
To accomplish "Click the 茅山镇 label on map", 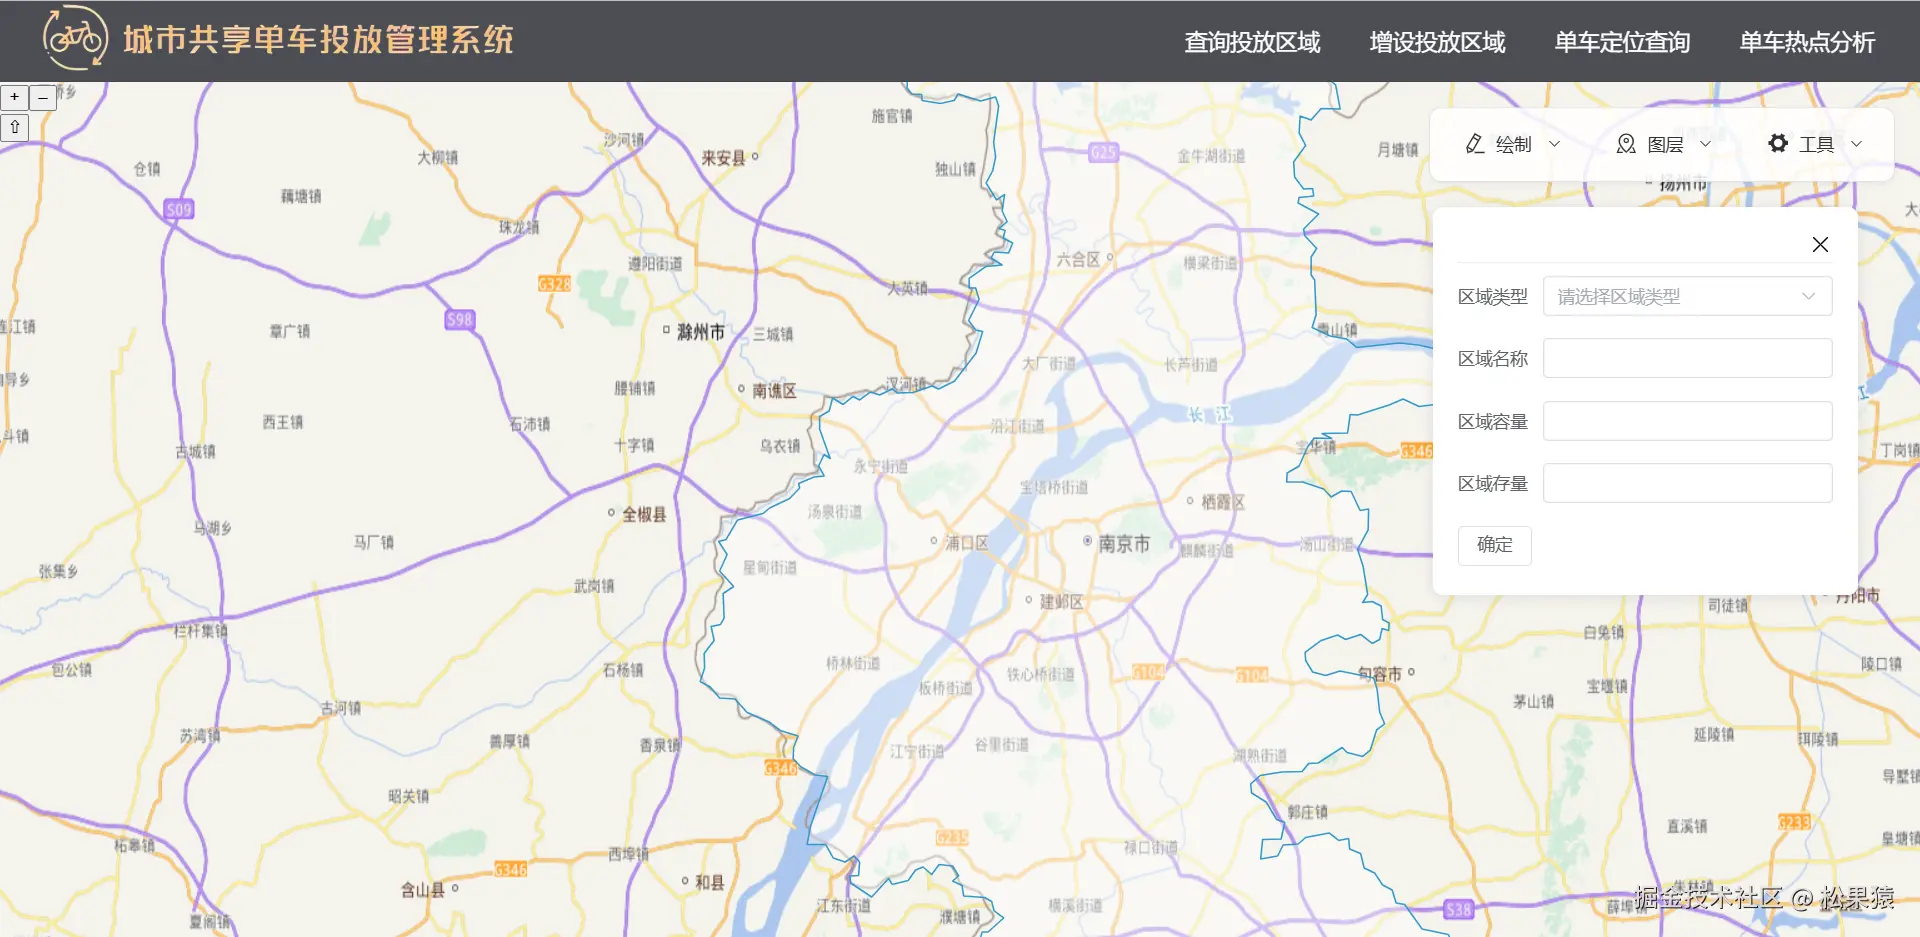I will [1533, 701].
